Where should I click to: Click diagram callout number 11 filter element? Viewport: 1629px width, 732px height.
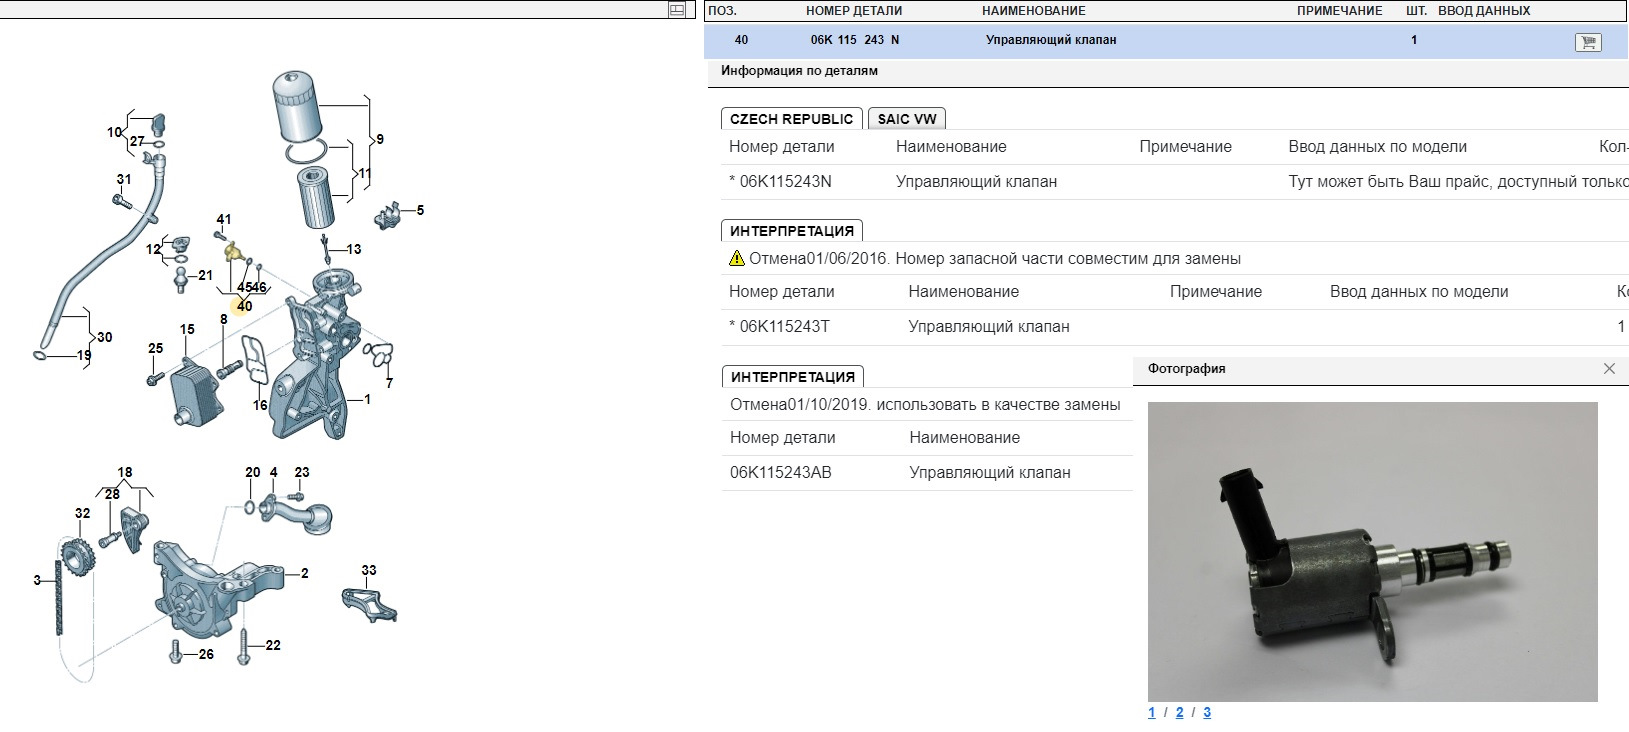(364, 174)
